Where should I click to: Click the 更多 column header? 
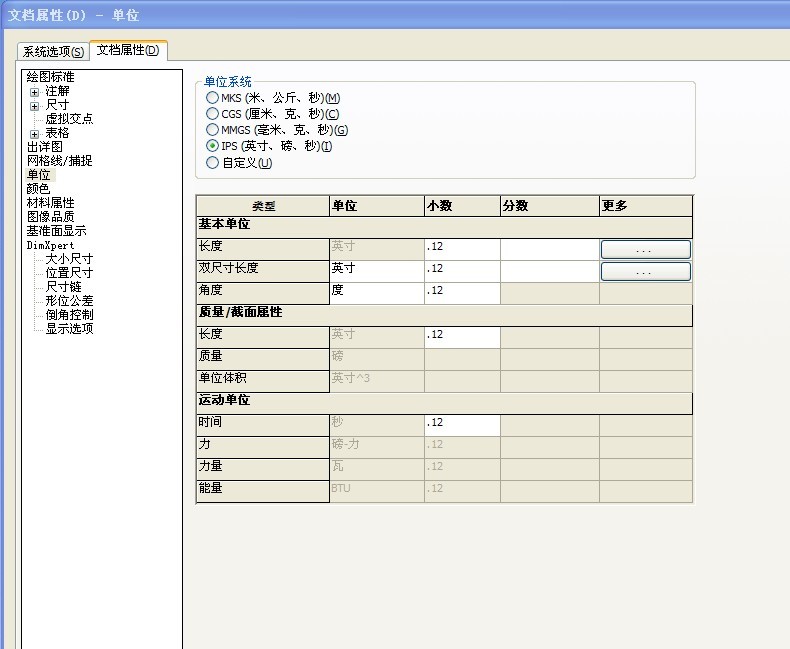coord(646,206)
